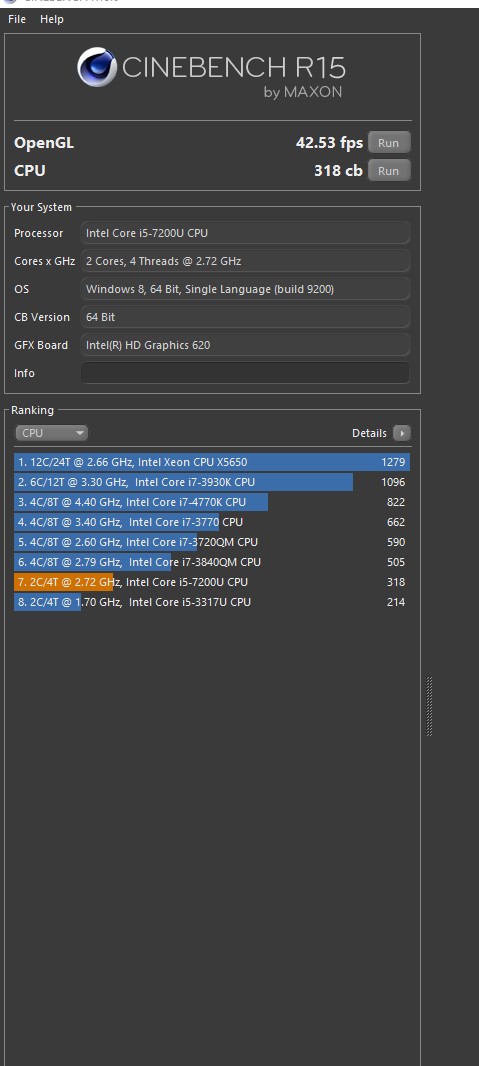Click the Processor field Intel Core i5-7200U
This screenshot has height=1066, width=479.
[x=245, y=233]
